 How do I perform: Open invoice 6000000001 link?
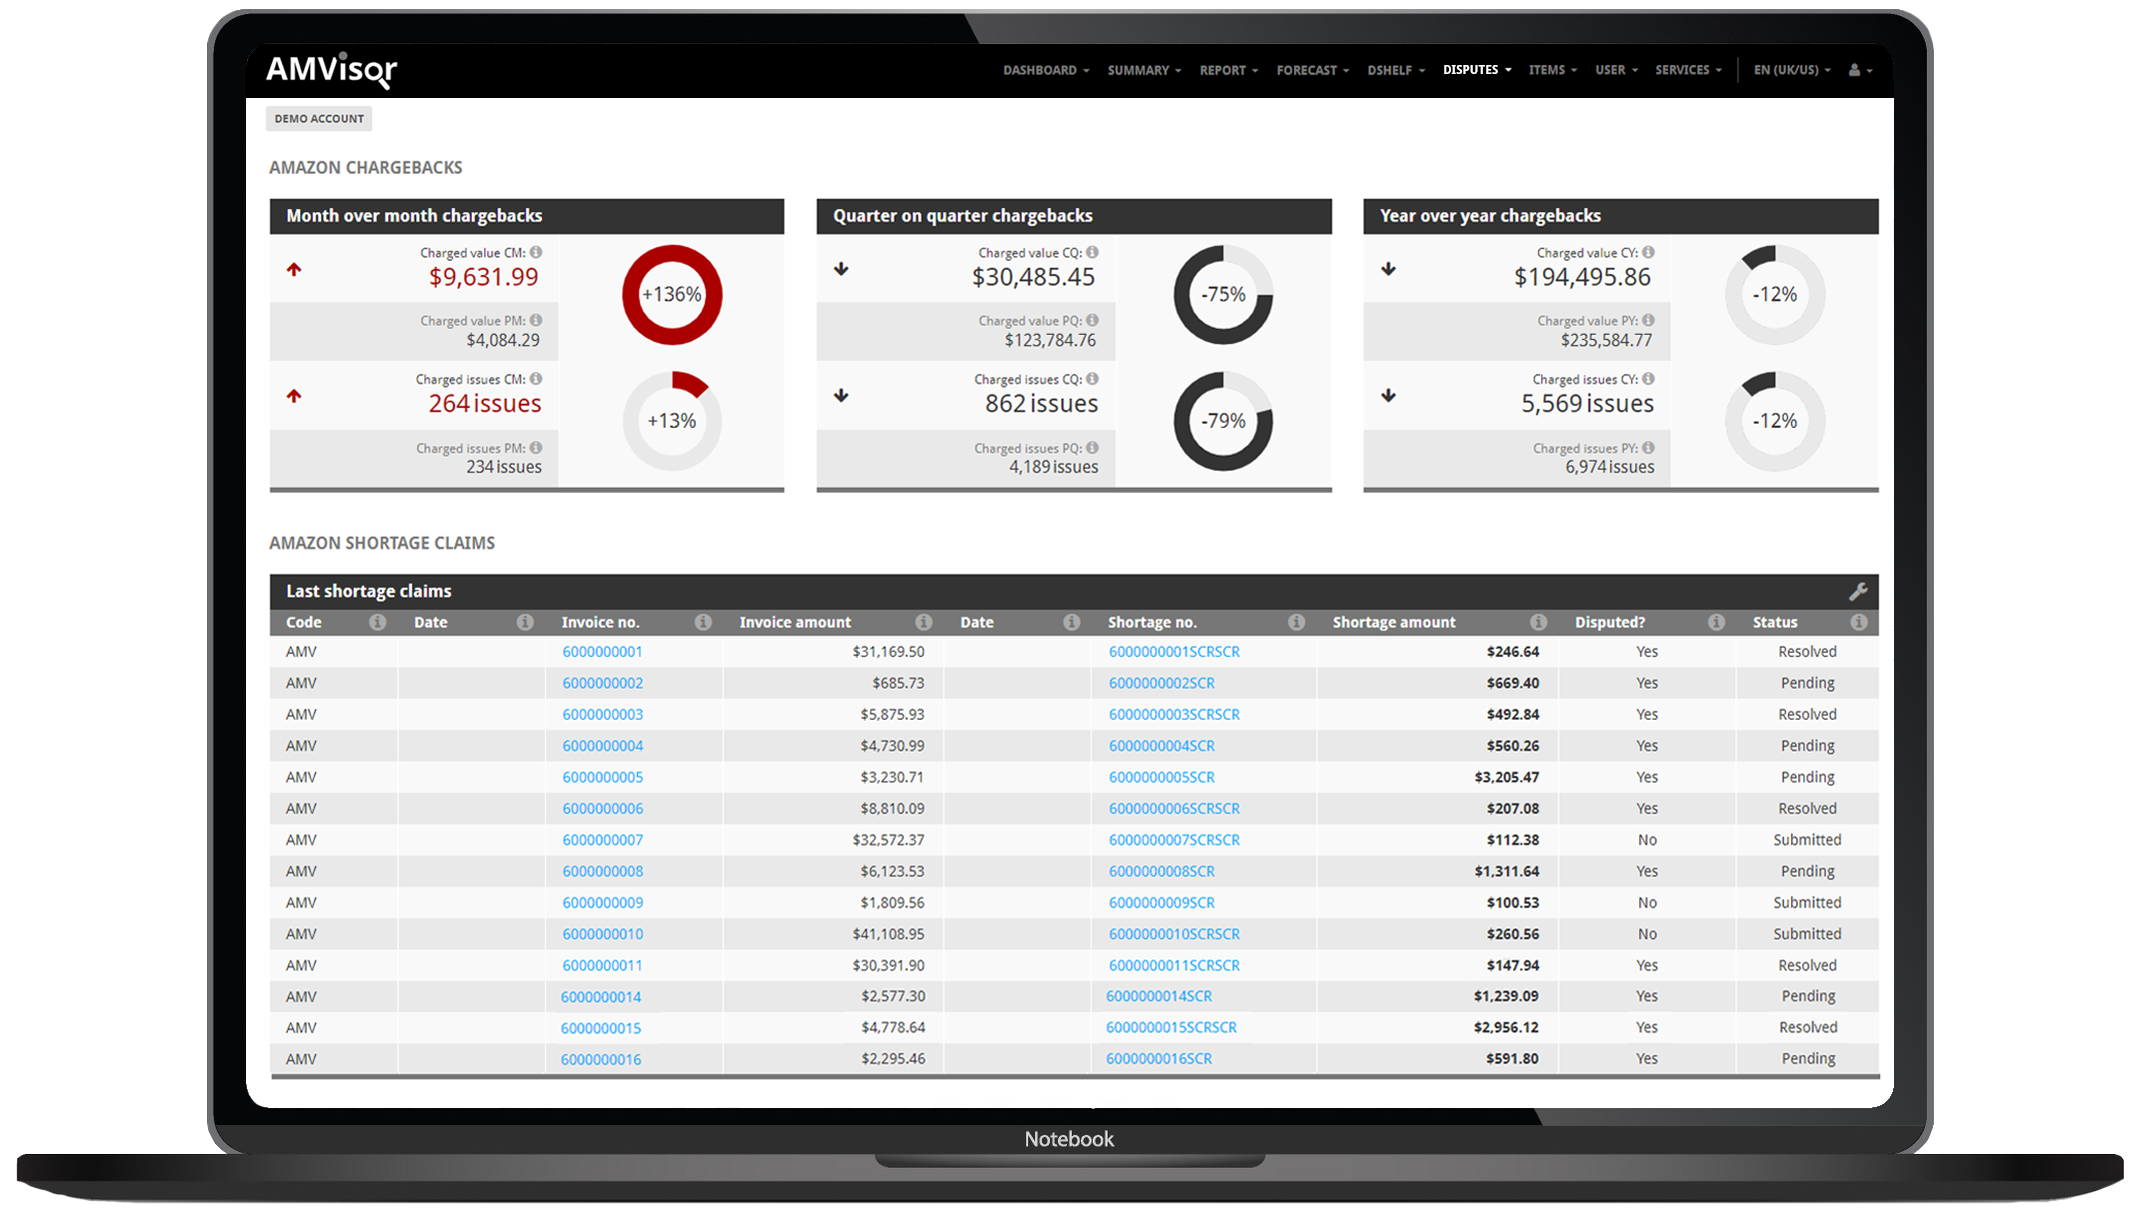click(x=601, y=651)
